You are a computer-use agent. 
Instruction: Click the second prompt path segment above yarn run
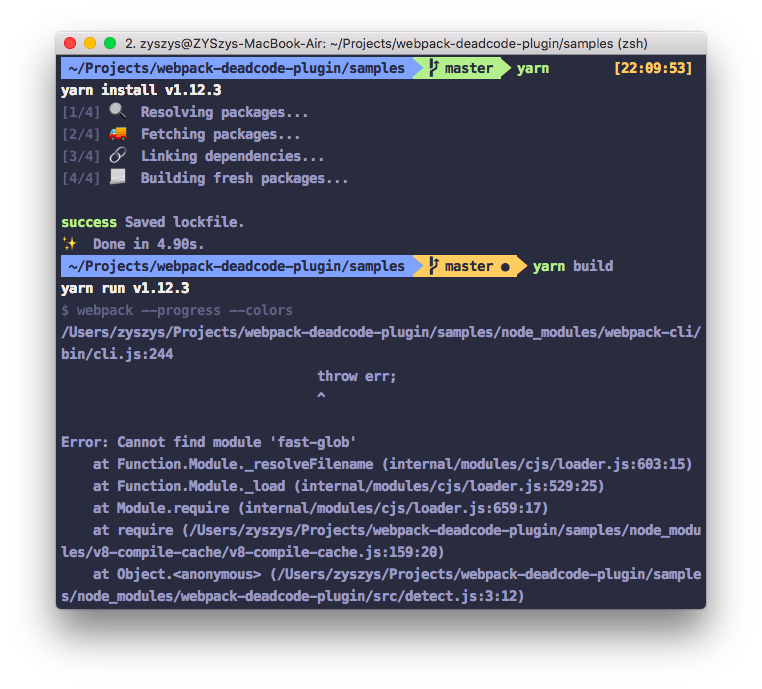[237, 266]
